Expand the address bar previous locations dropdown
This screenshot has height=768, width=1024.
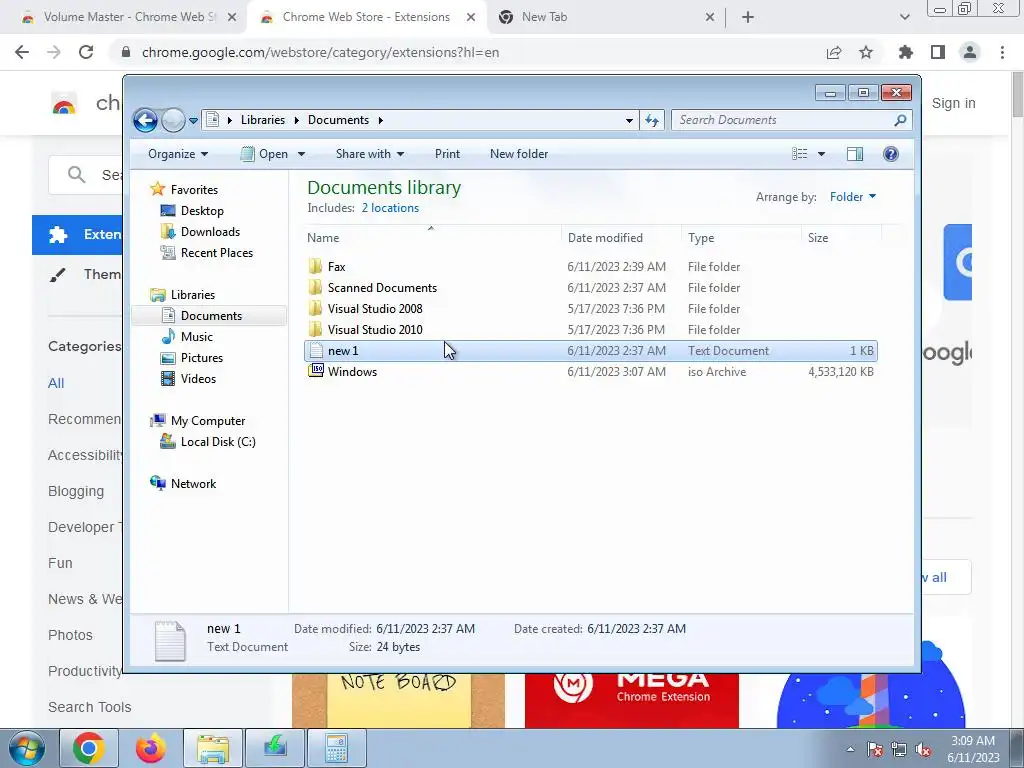pyautogui.click(x=629, y=120)
